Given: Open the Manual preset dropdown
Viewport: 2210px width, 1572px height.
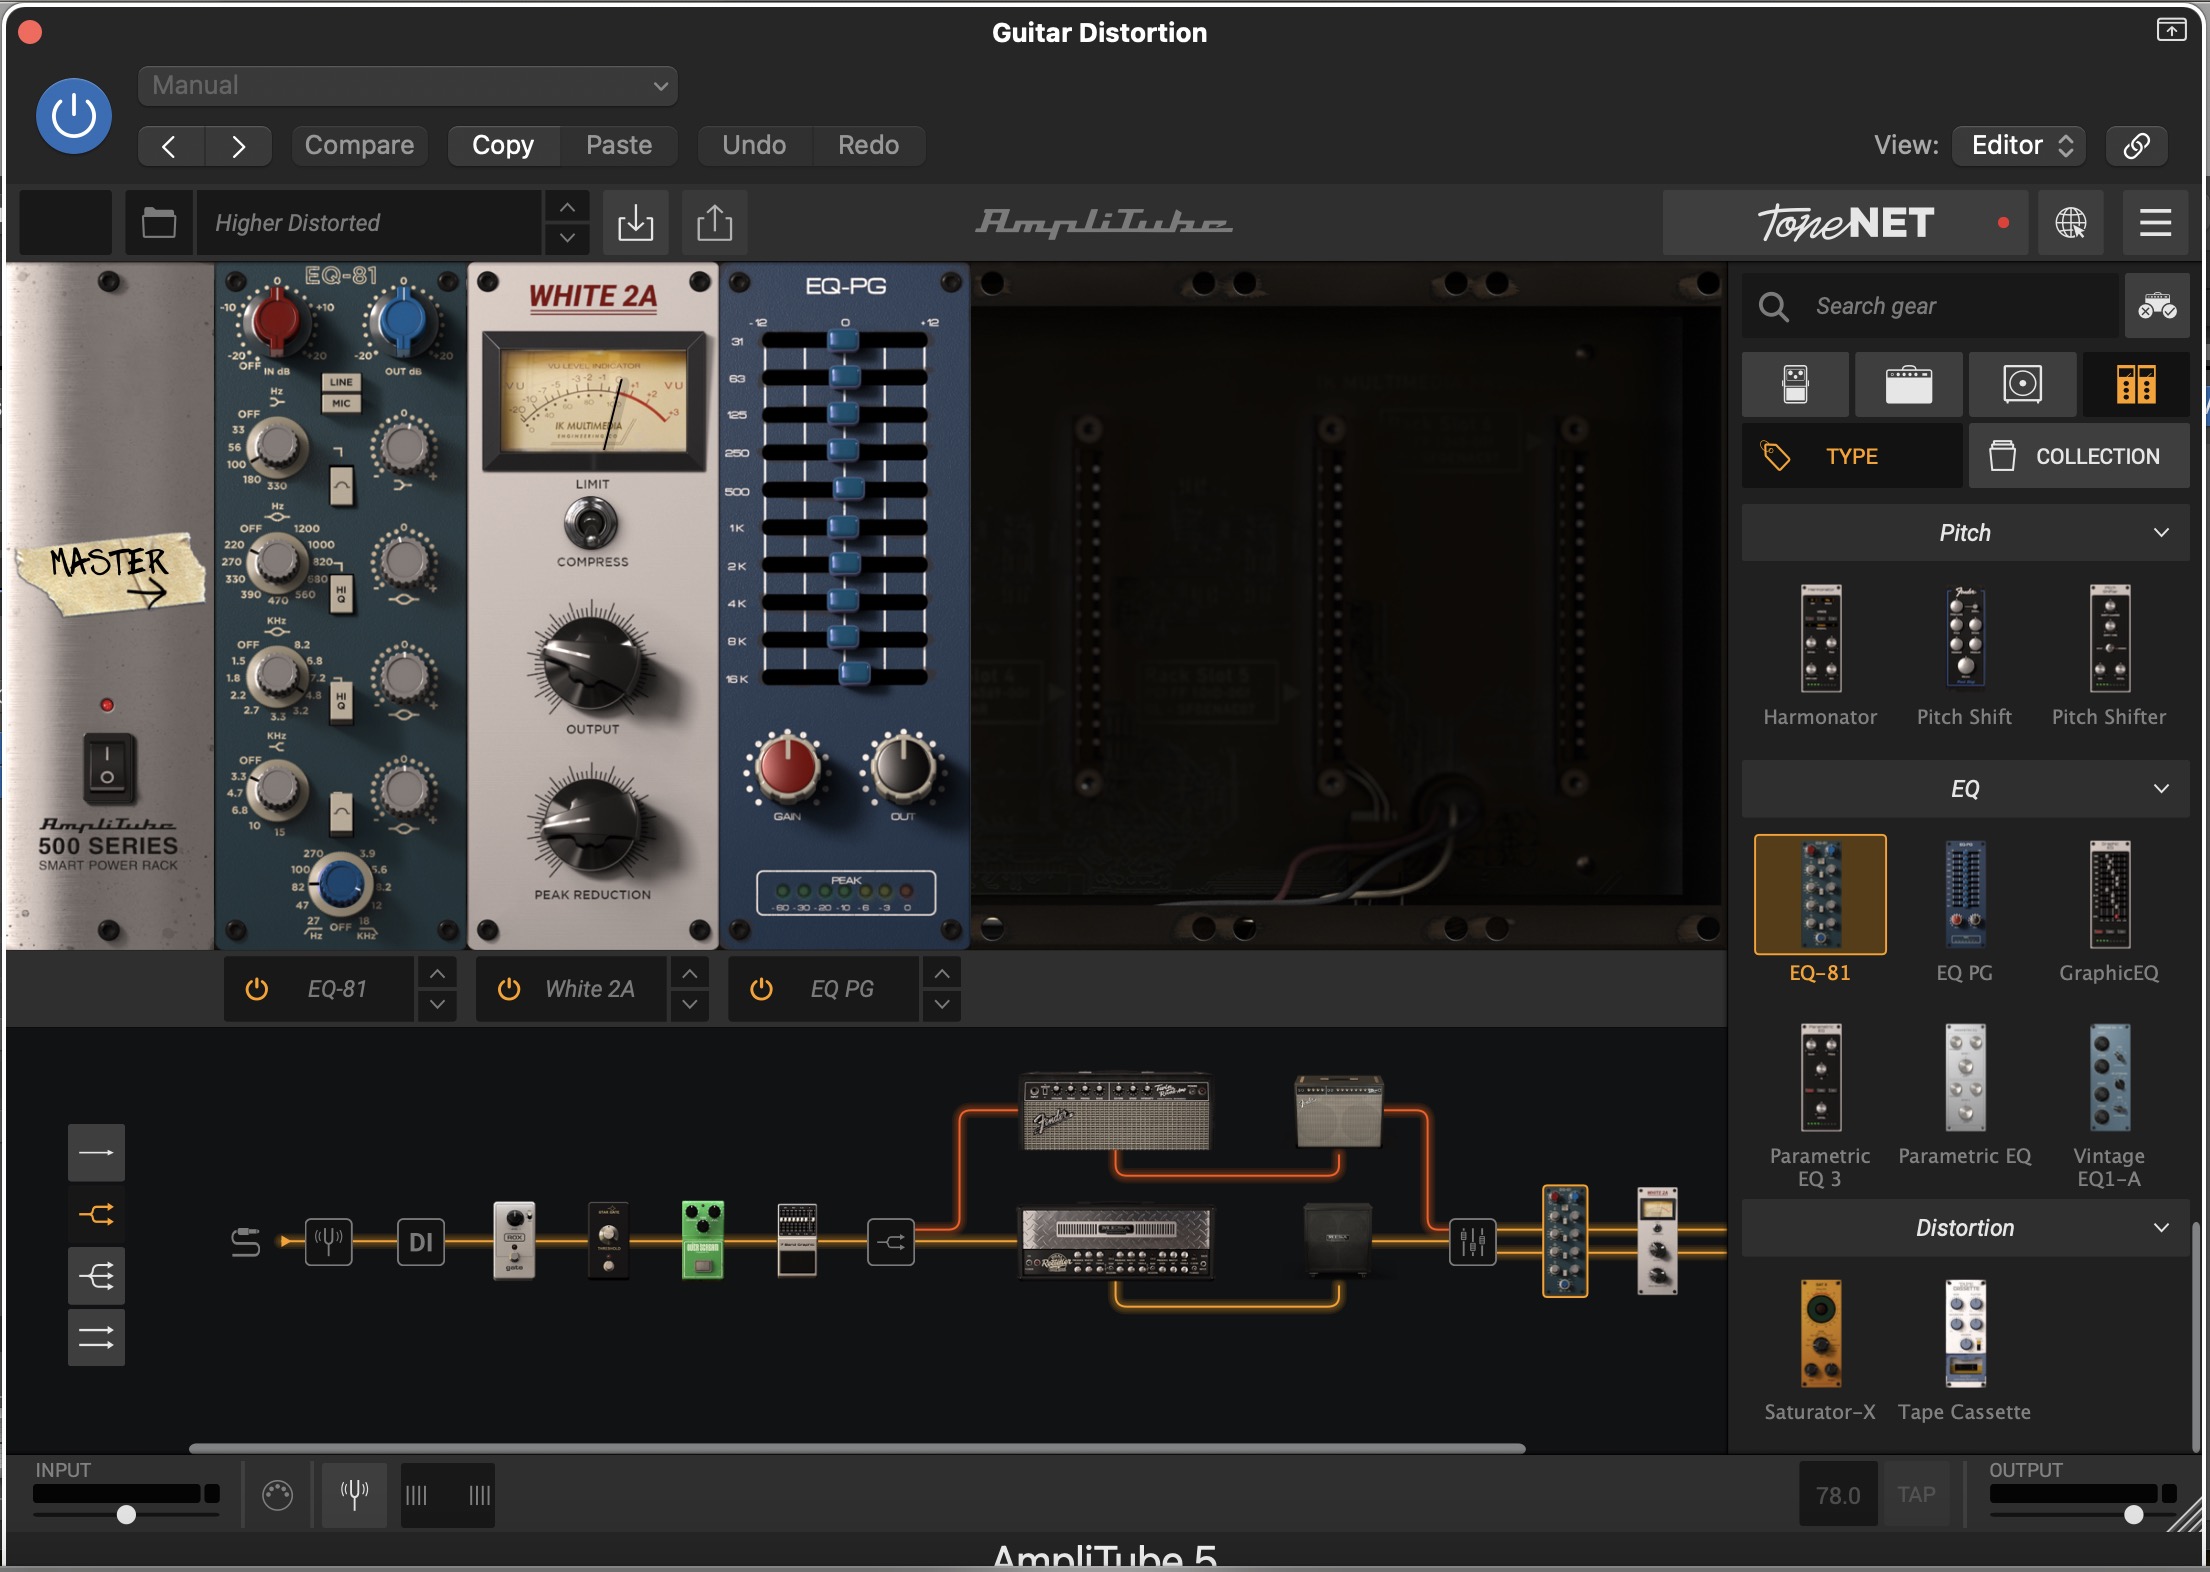Looking at the screenshot, I should pos(408,86).
